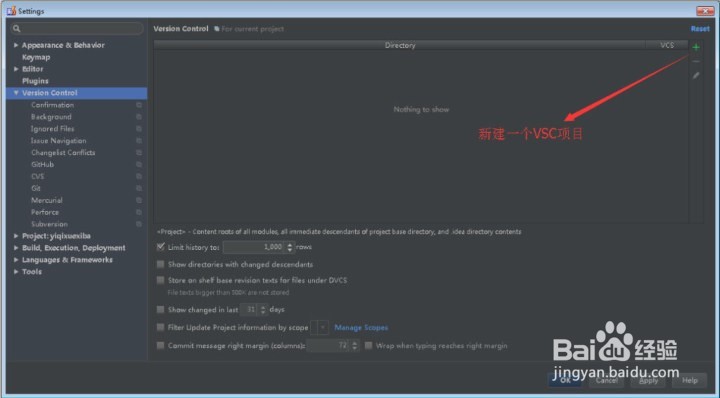Image resolution: width=720 pixels, height=398 pixels.
Task: Open the Plugins settings page
Action: (35, 81)
